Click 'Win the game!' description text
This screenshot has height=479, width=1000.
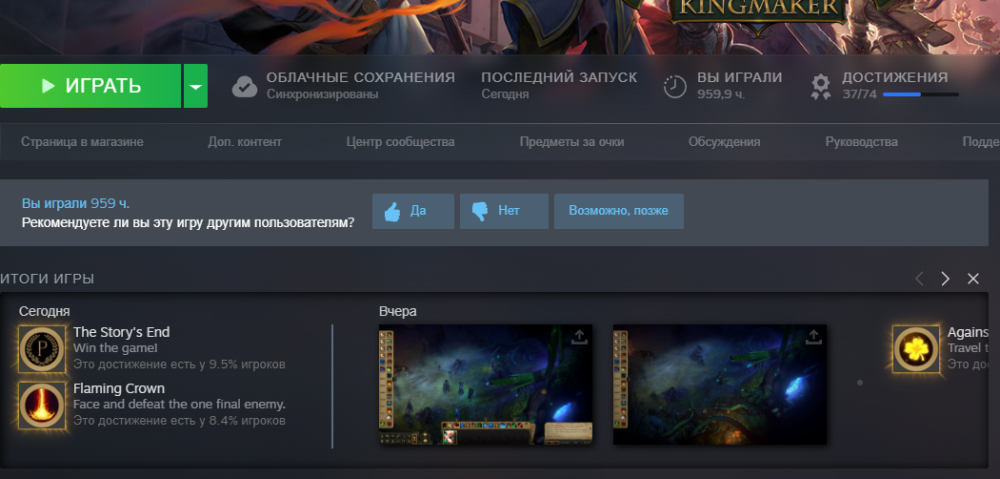[x=115, y=348]
